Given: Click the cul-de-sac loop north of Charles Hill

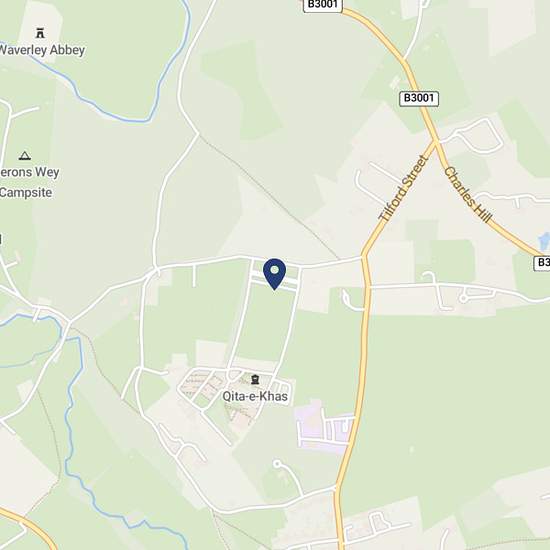Looking at the screenshot, I should [479, 136].
